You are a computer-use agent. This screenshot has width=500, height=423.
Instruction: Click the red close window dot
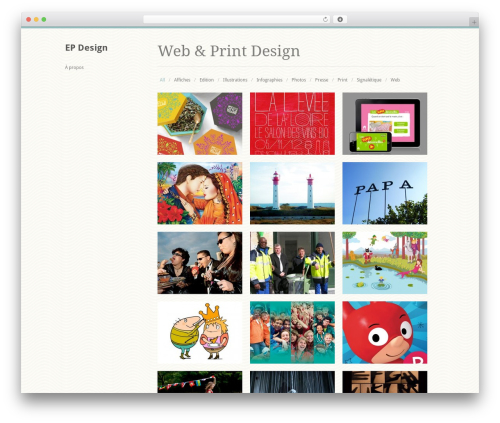tap(29, 19)
